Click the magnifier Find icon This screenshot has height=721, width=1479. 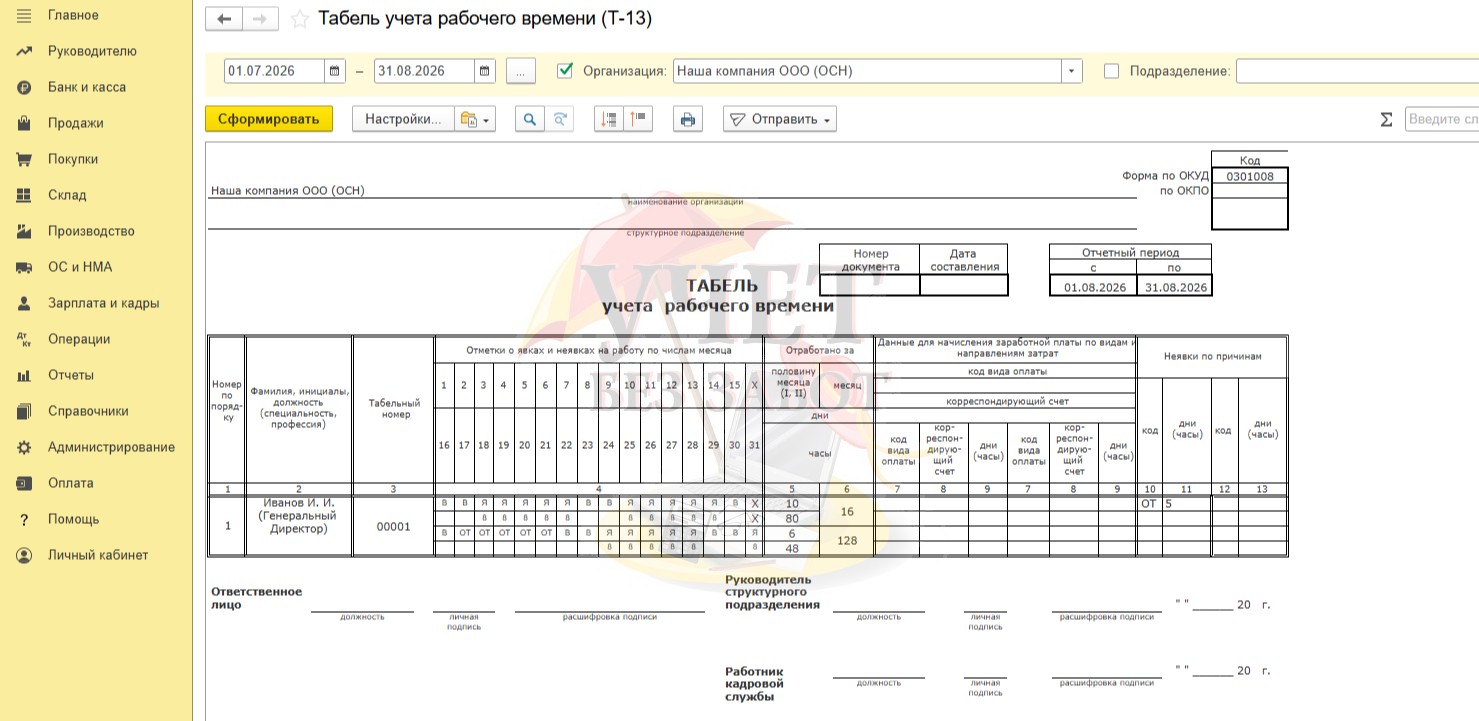tap(530, 119)
